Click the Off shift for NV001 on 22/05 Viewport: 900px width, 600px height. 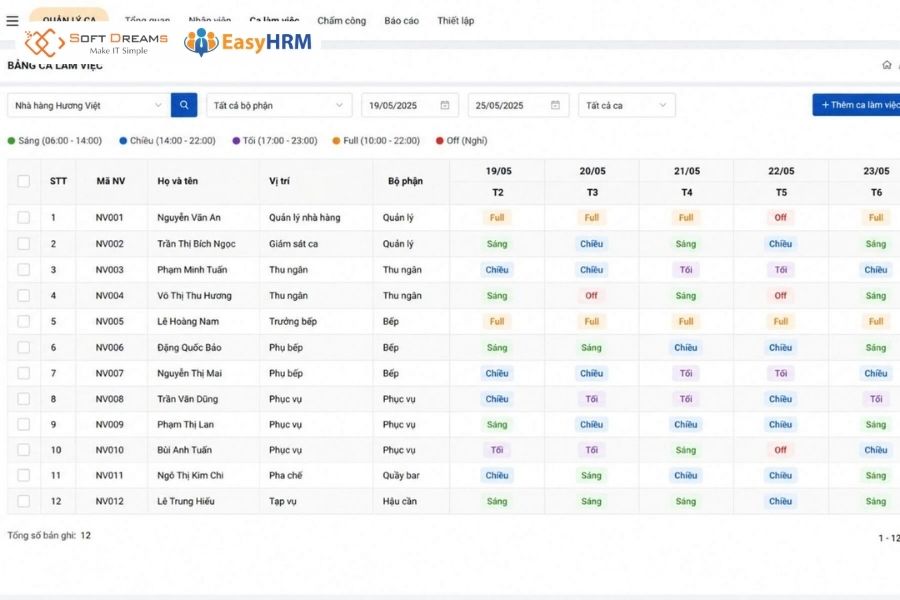pyautogui.click(x=781, y=218)
